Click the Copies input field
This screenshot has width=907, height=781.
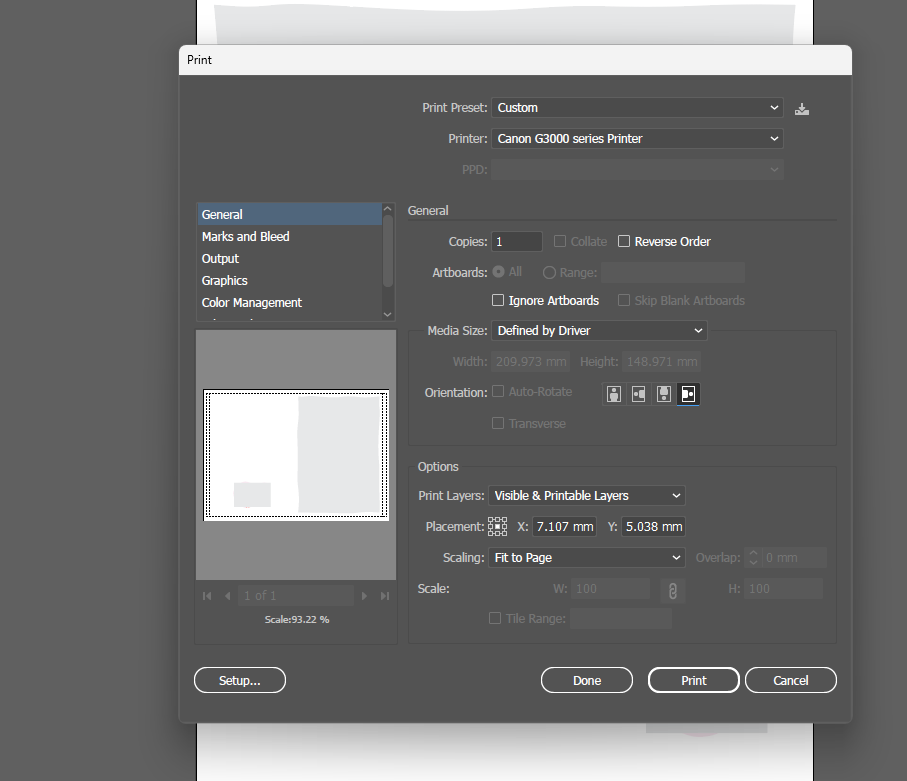[x=517, y=242]
